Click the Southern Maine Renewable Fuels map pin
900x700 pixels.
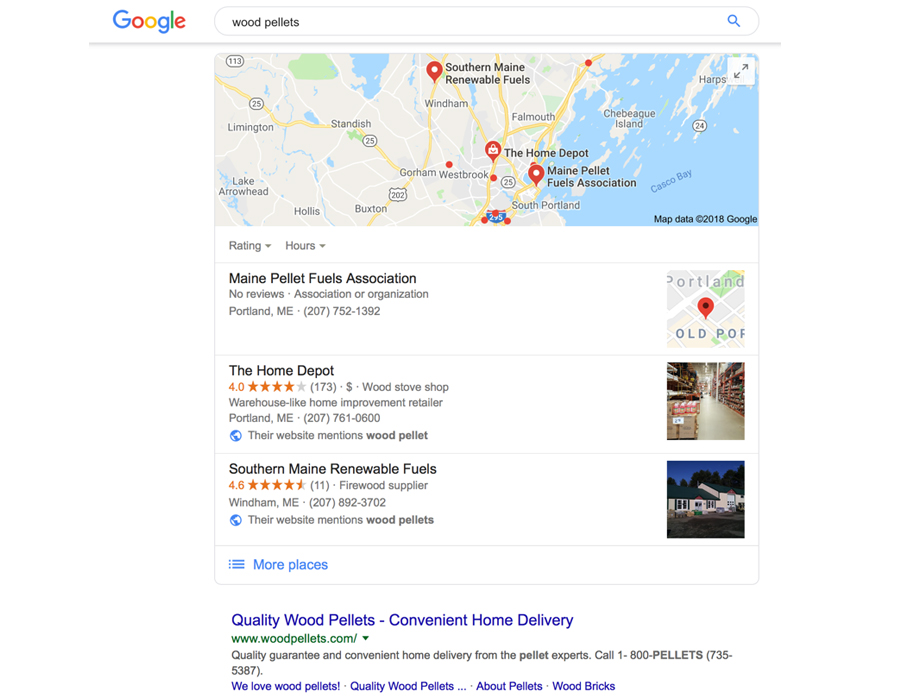tap(435, 72)
